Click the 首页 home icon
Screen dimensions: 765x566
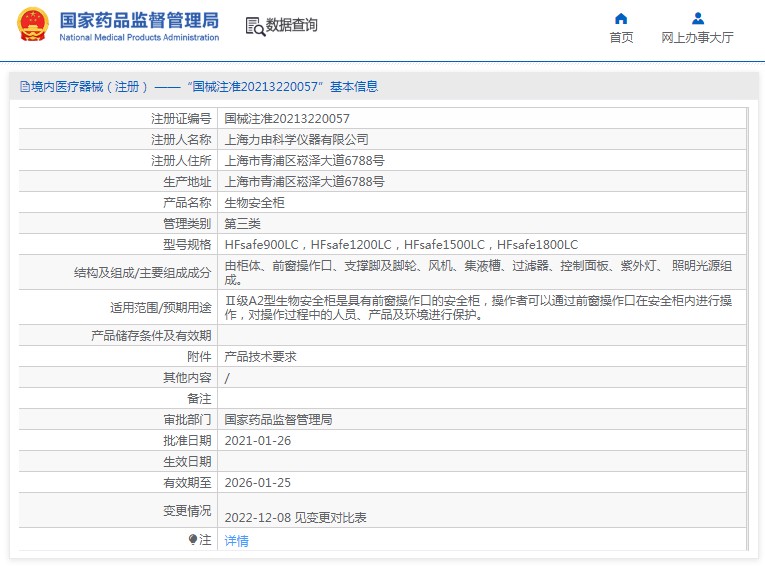(x=621, y=19)
